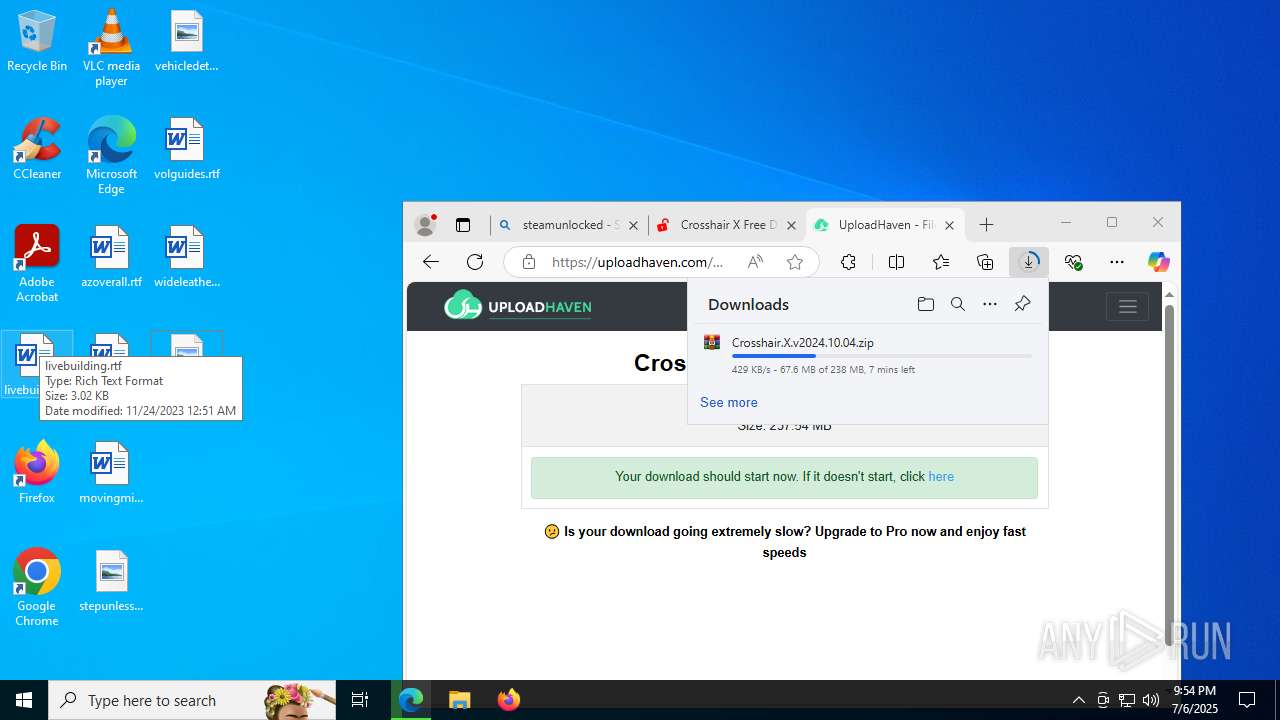
Task: Open downloads folder icon in Downloads panel
Action: (x=926, y=304)
